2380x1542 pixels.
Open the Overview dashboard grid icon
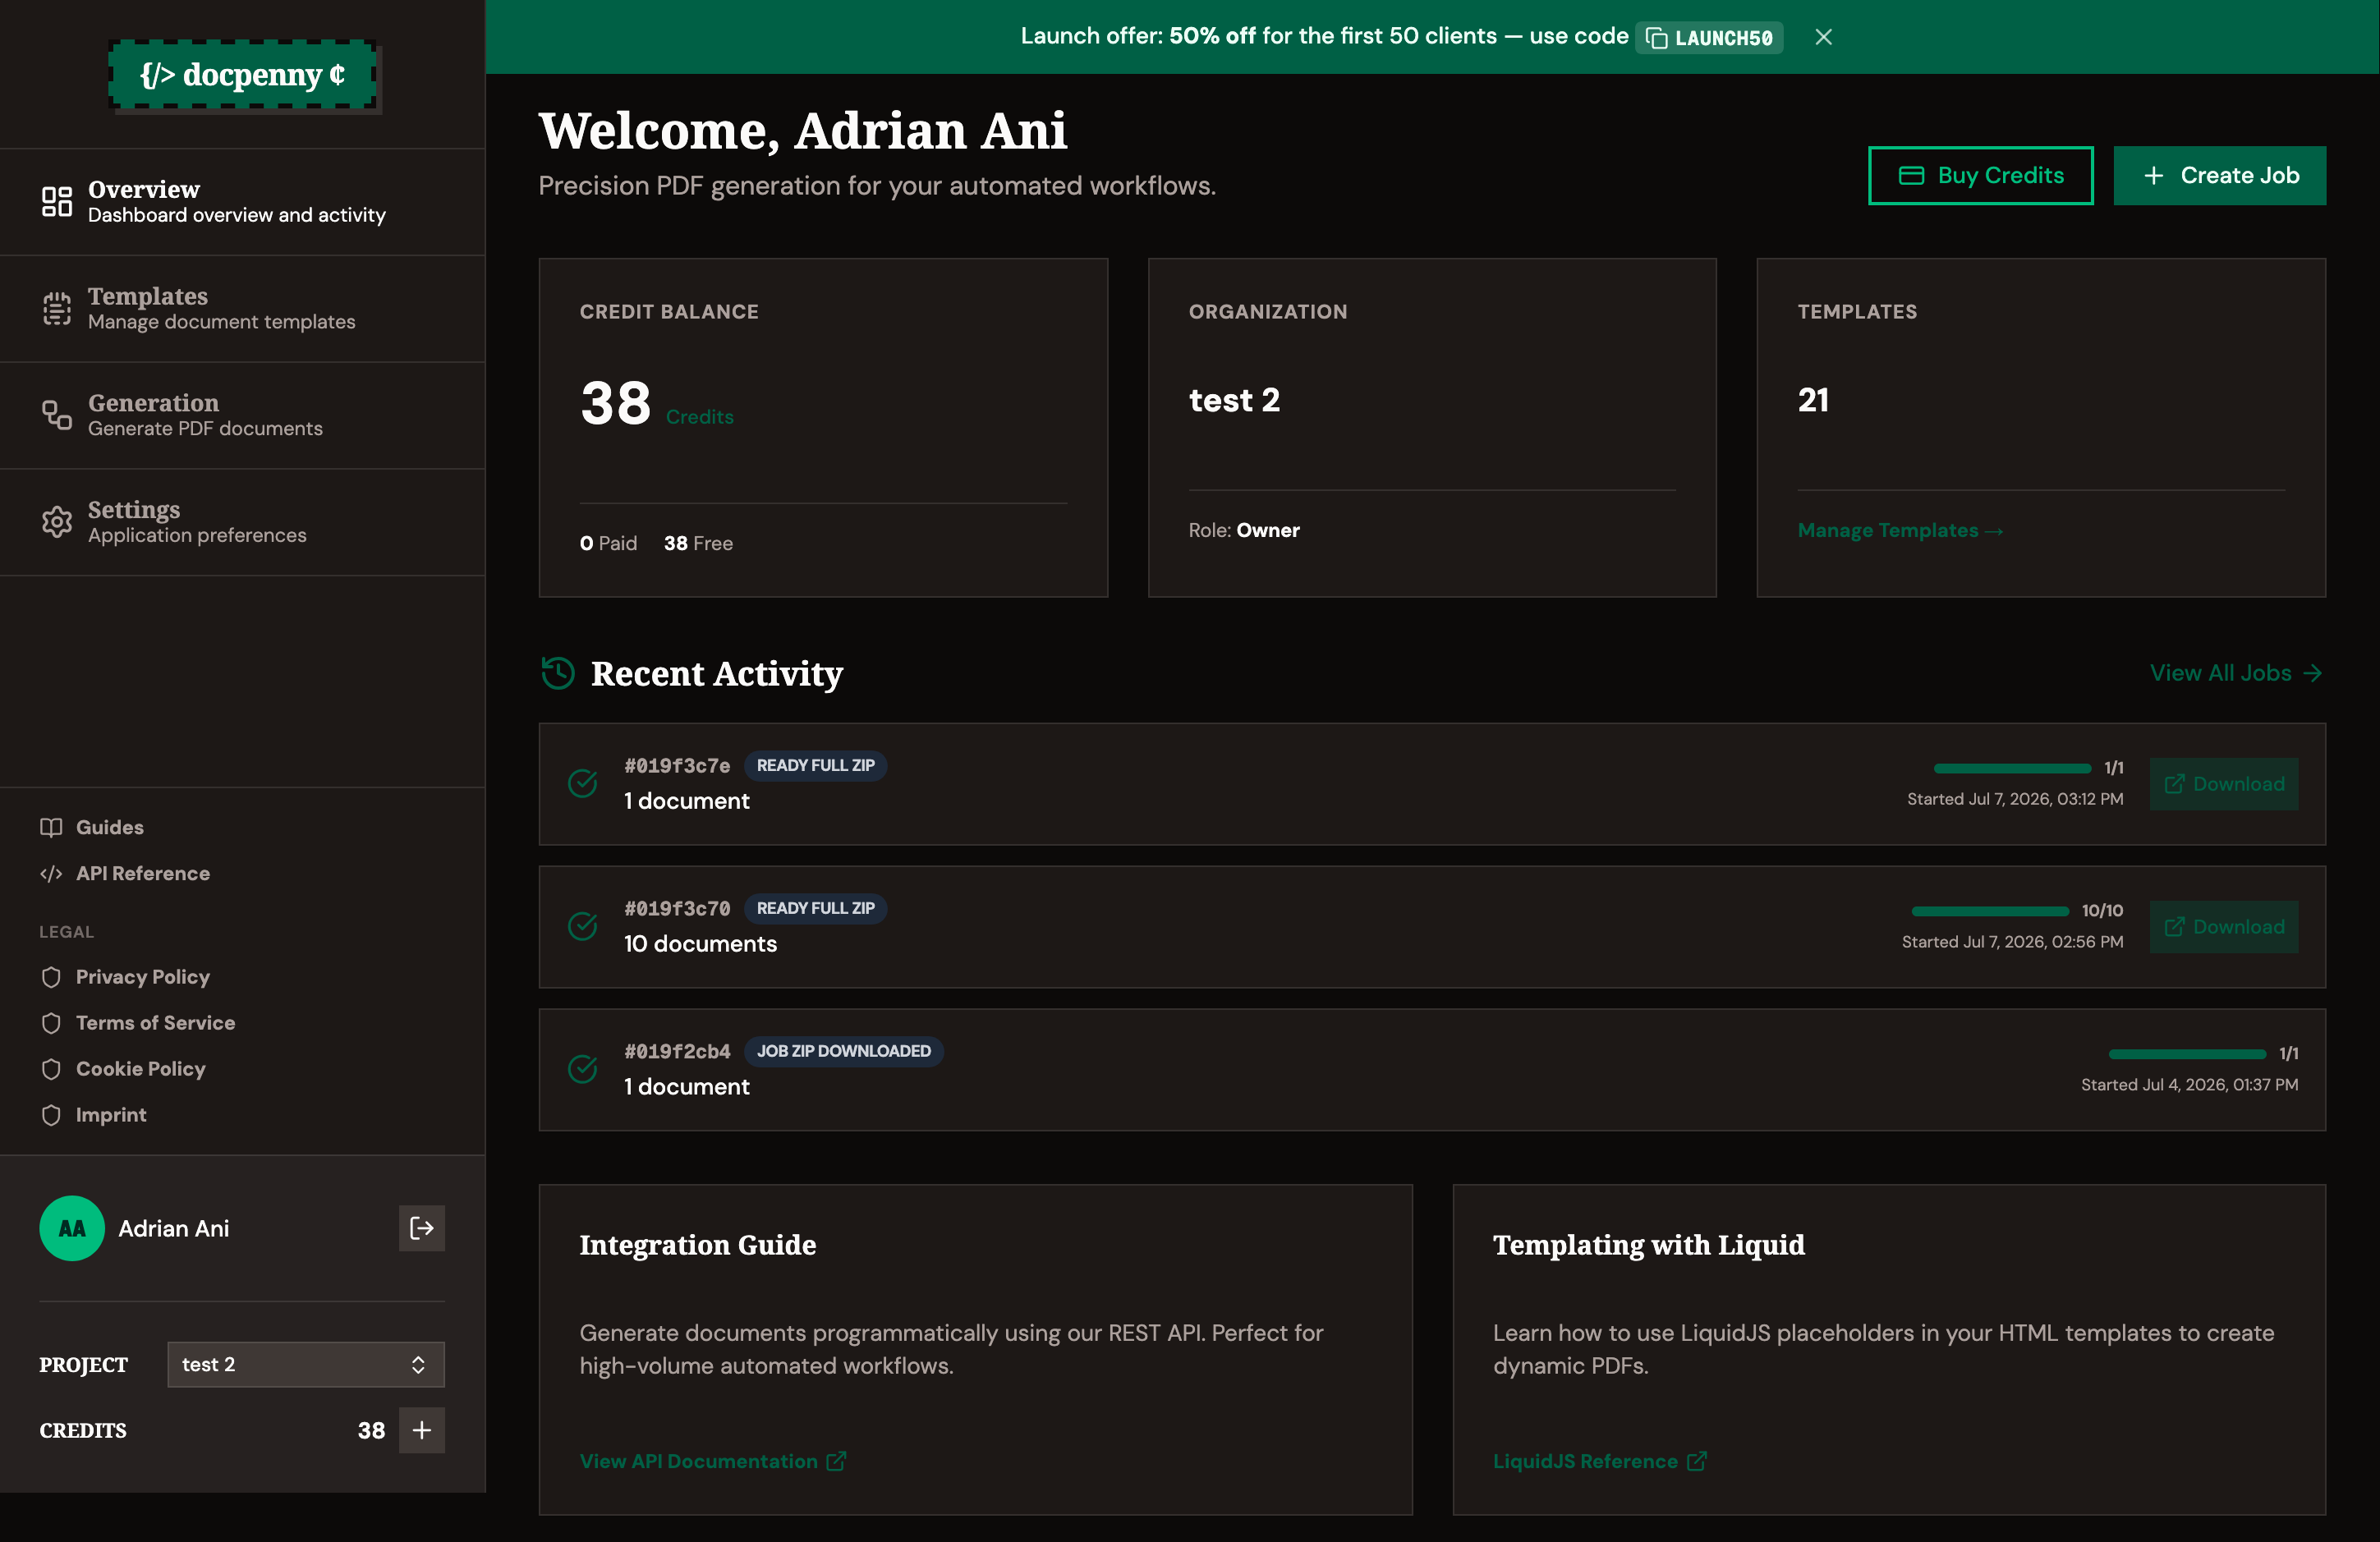coord(57,201)
